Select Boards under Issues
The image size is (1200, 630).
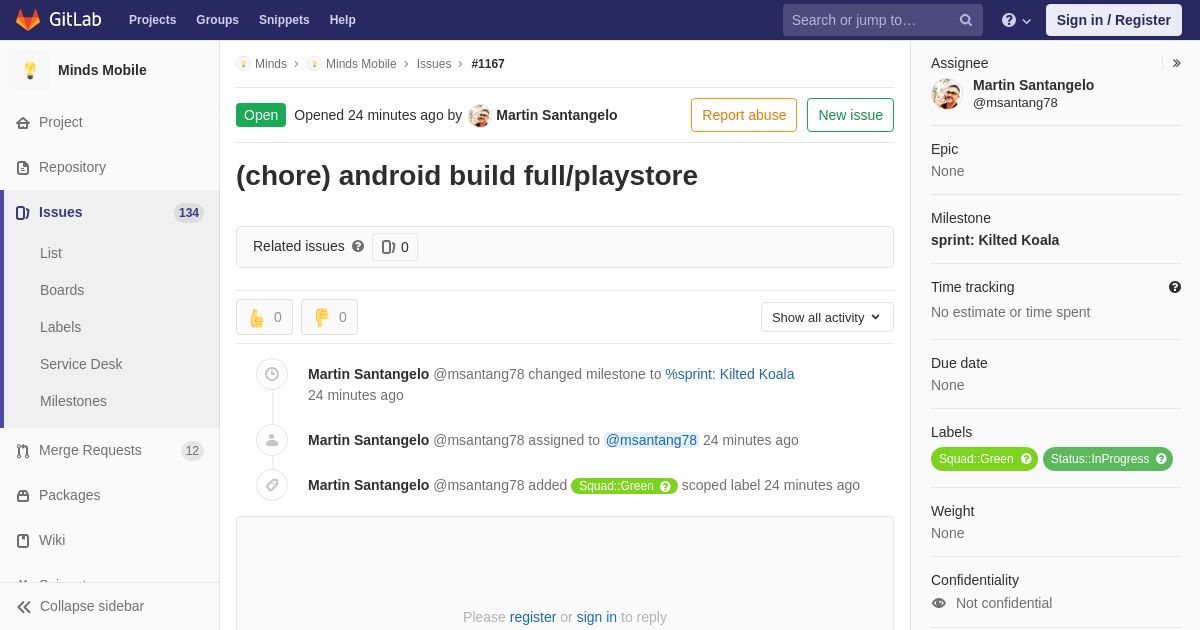[x=62, y=290]
